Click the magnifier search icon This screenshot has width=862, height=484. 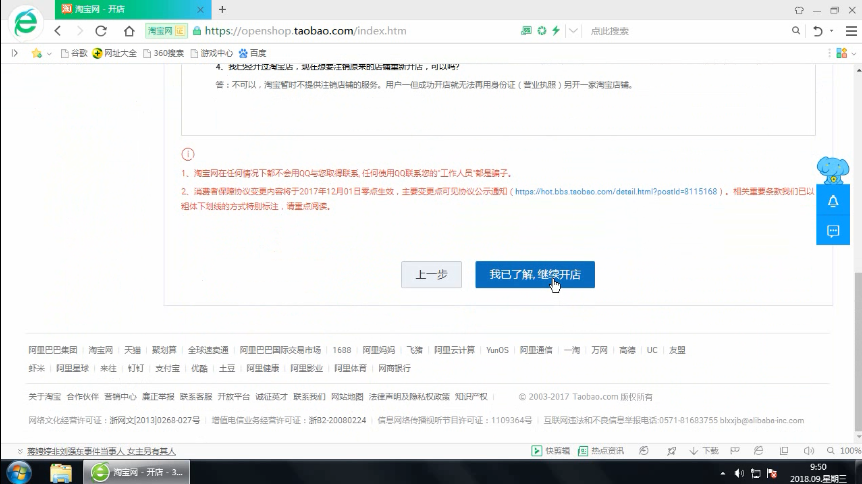click(795, 31)
